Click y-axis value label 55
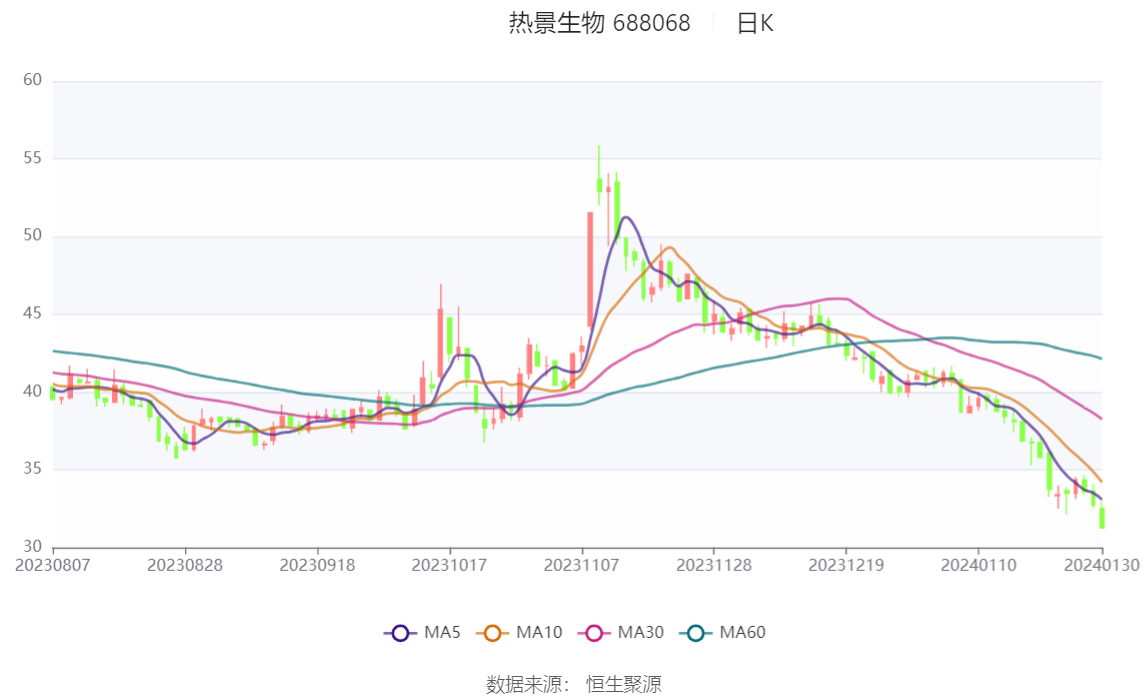The image size is (1148, 699). [x=32, y=157]
